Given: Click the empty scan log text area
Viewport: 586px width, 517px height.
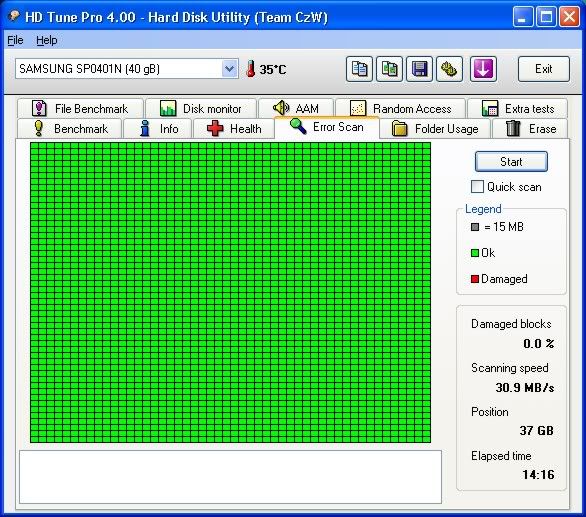Looking at the screenshot, I should pyautogui.click(x=230, y=477).
